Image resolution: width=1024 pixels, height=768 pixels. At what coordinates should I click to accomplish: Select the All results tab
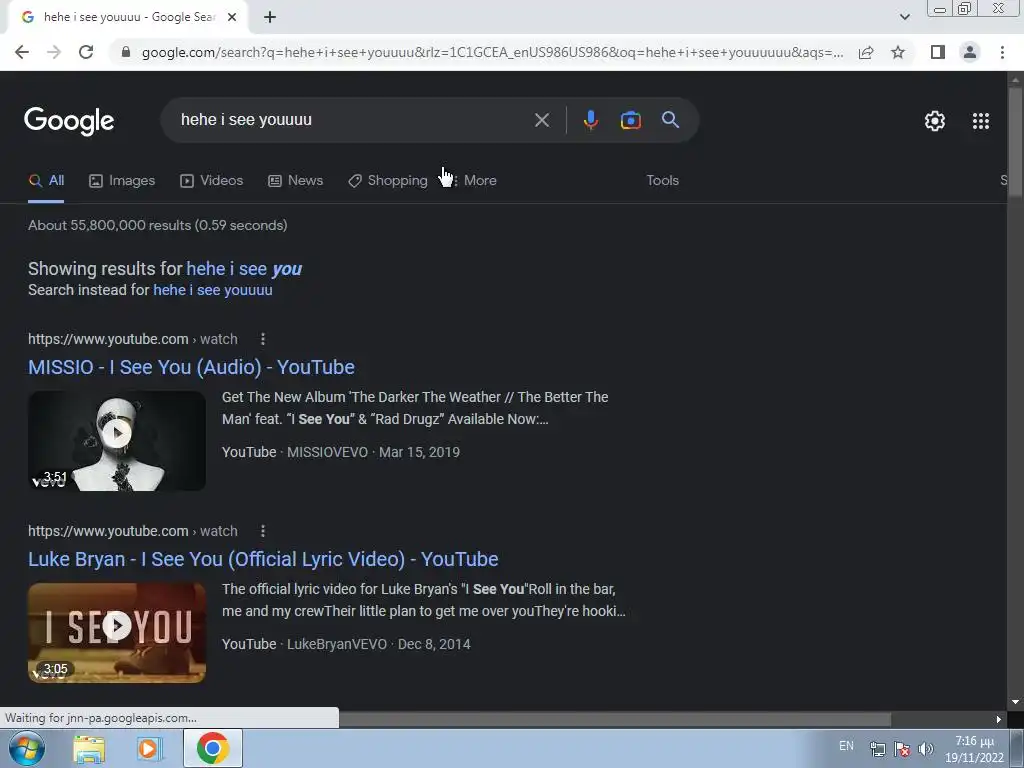coord(46,181)
